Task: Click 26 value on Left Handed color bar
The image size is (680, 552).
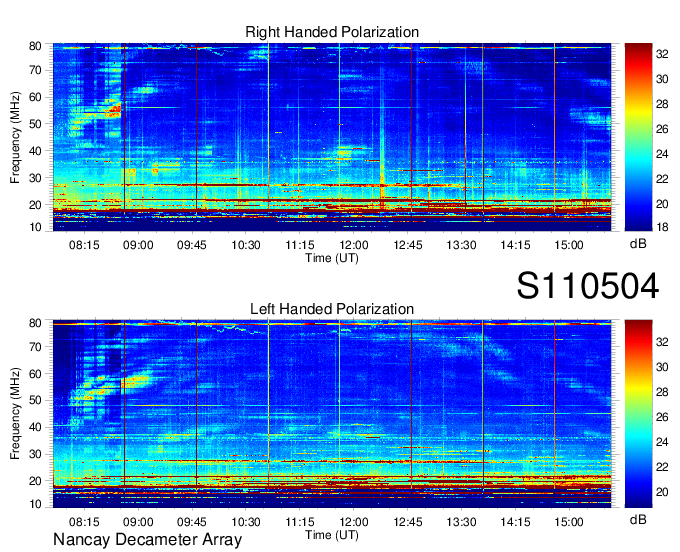Action: pos(662,417)
